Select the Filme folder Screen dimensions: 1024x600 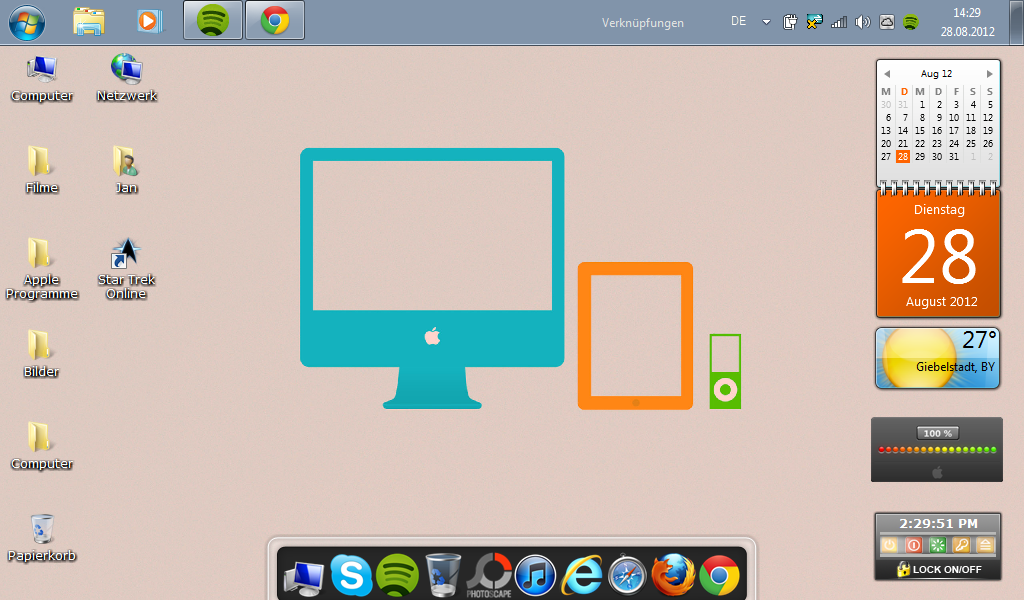click(42, 170)
